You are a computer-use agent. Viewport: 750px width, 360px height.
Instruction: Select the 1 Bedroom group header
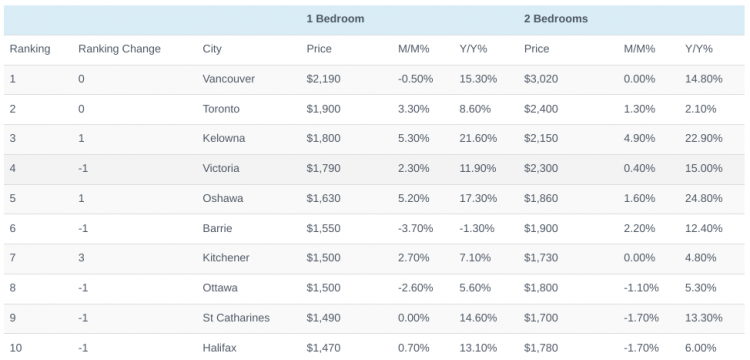click(335, 19)
